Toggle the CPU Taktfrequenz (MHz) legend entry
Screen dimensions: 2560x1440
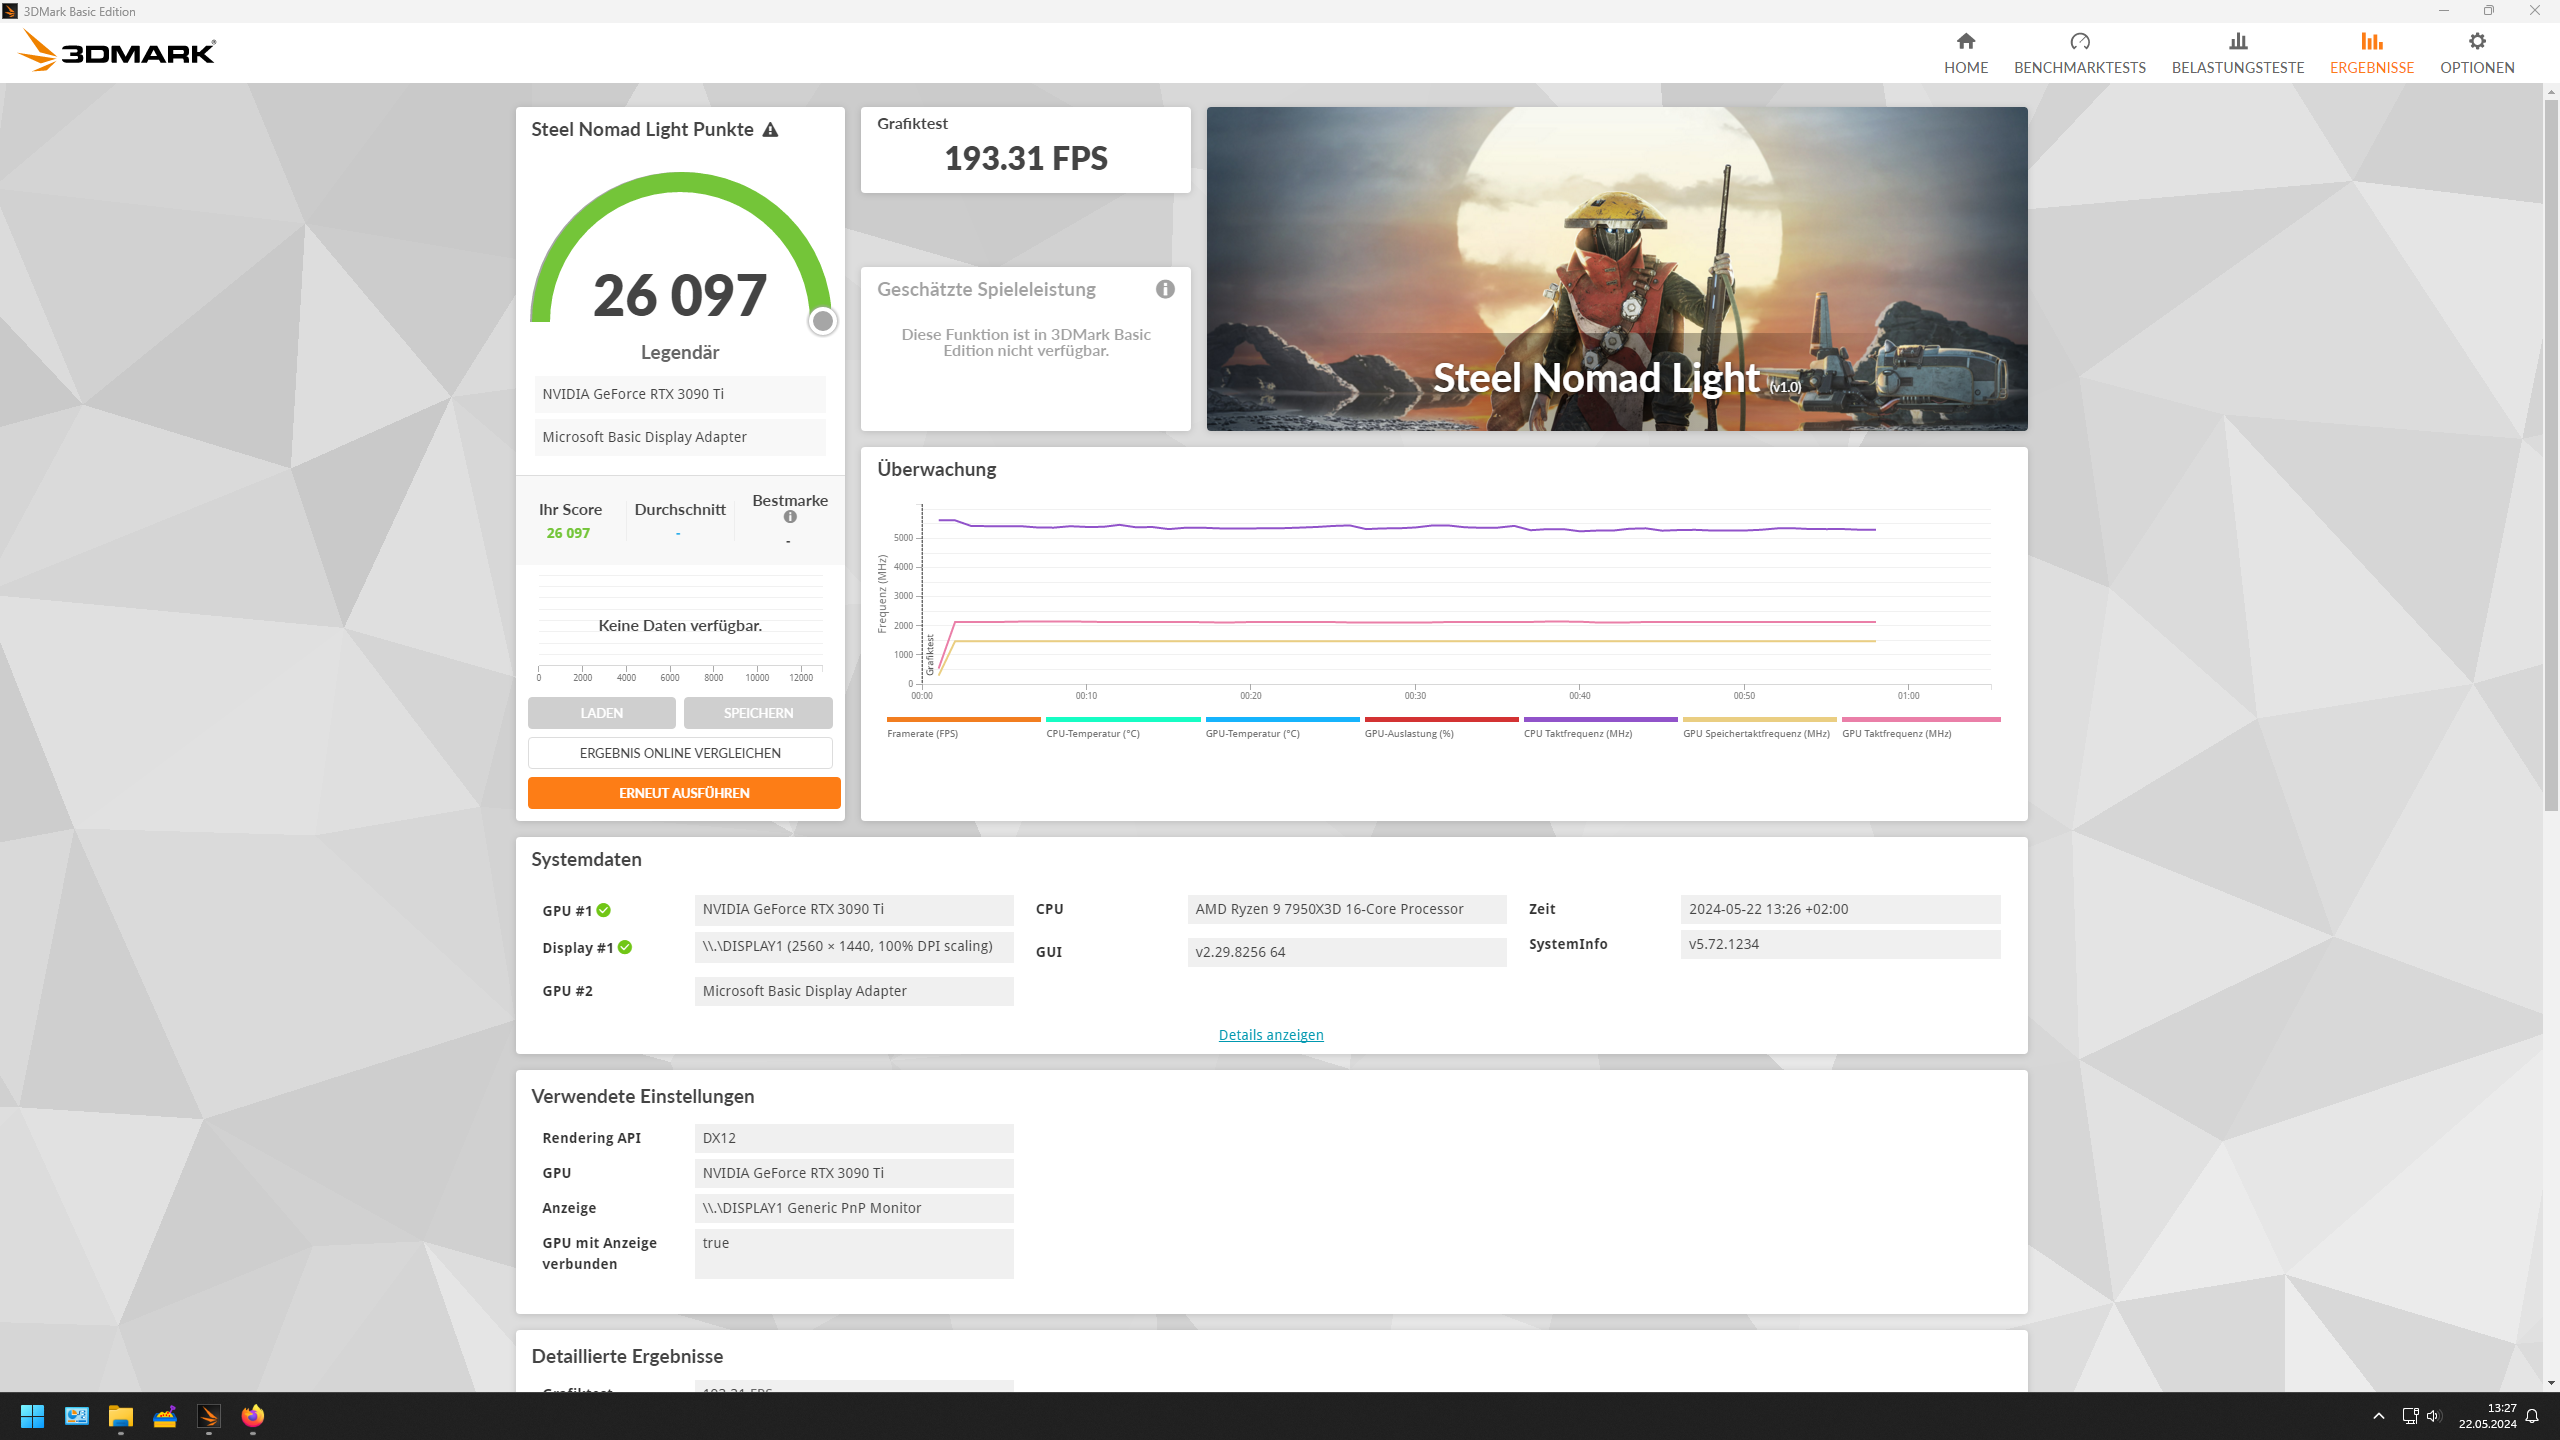click(x=1580, y=733)
